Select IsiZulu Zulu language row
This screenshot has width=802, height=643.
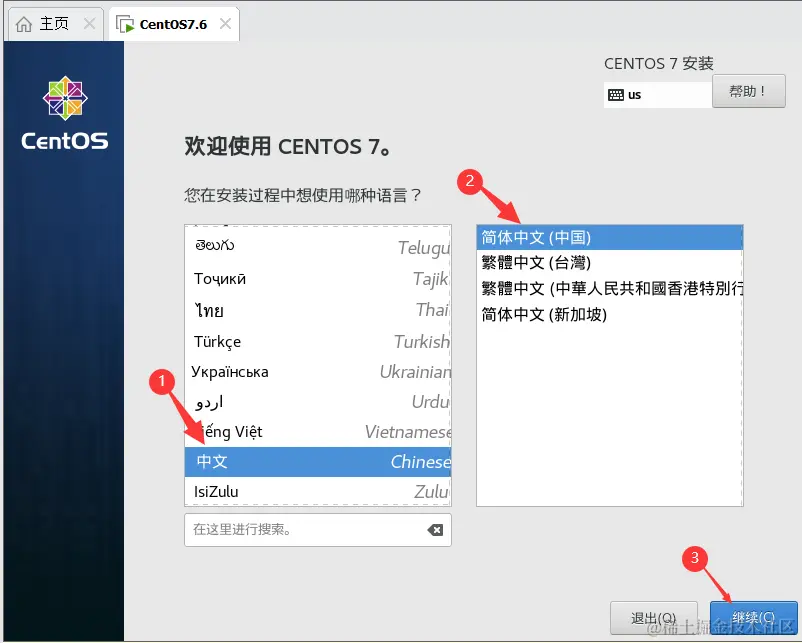(318, 492)
